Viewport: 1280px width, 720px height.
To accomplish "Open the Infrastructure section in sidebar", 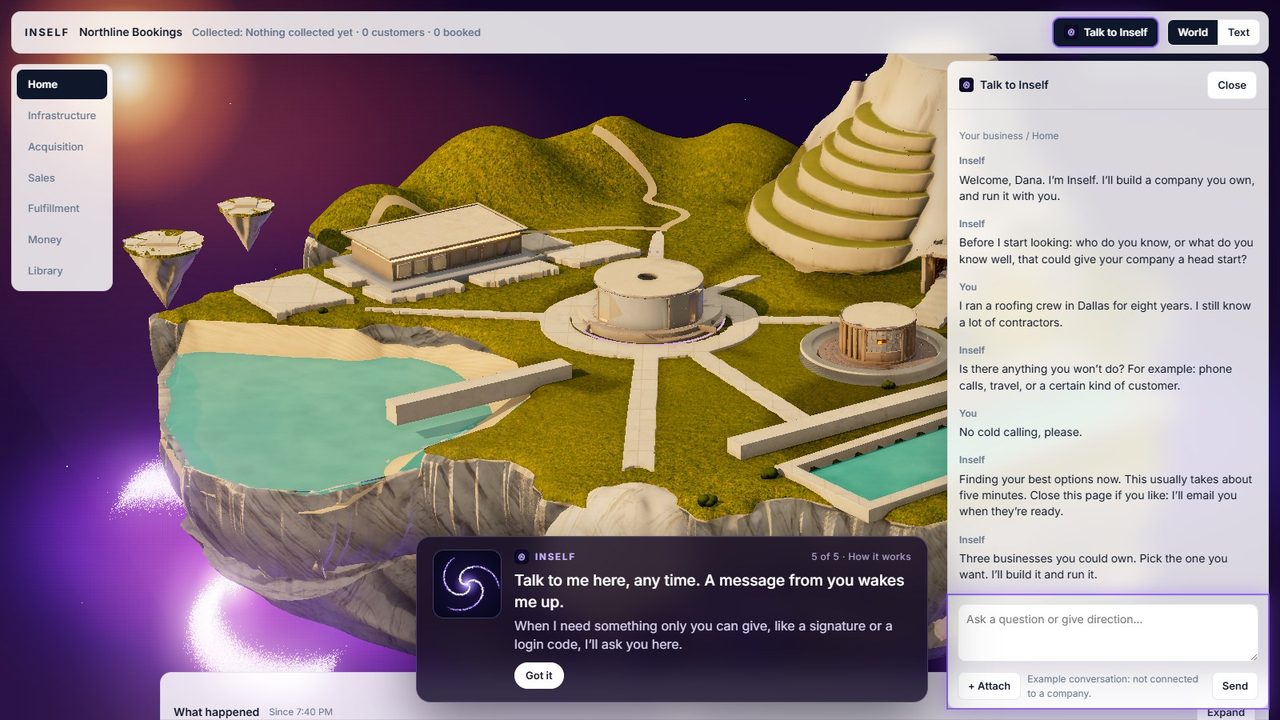I will click(62, 116).
